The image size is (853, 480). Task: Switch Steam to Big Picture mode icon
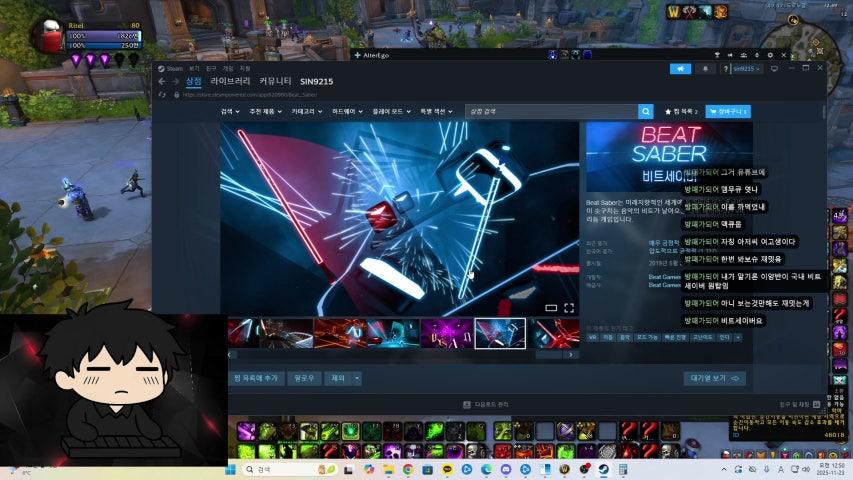click(774, 69)
